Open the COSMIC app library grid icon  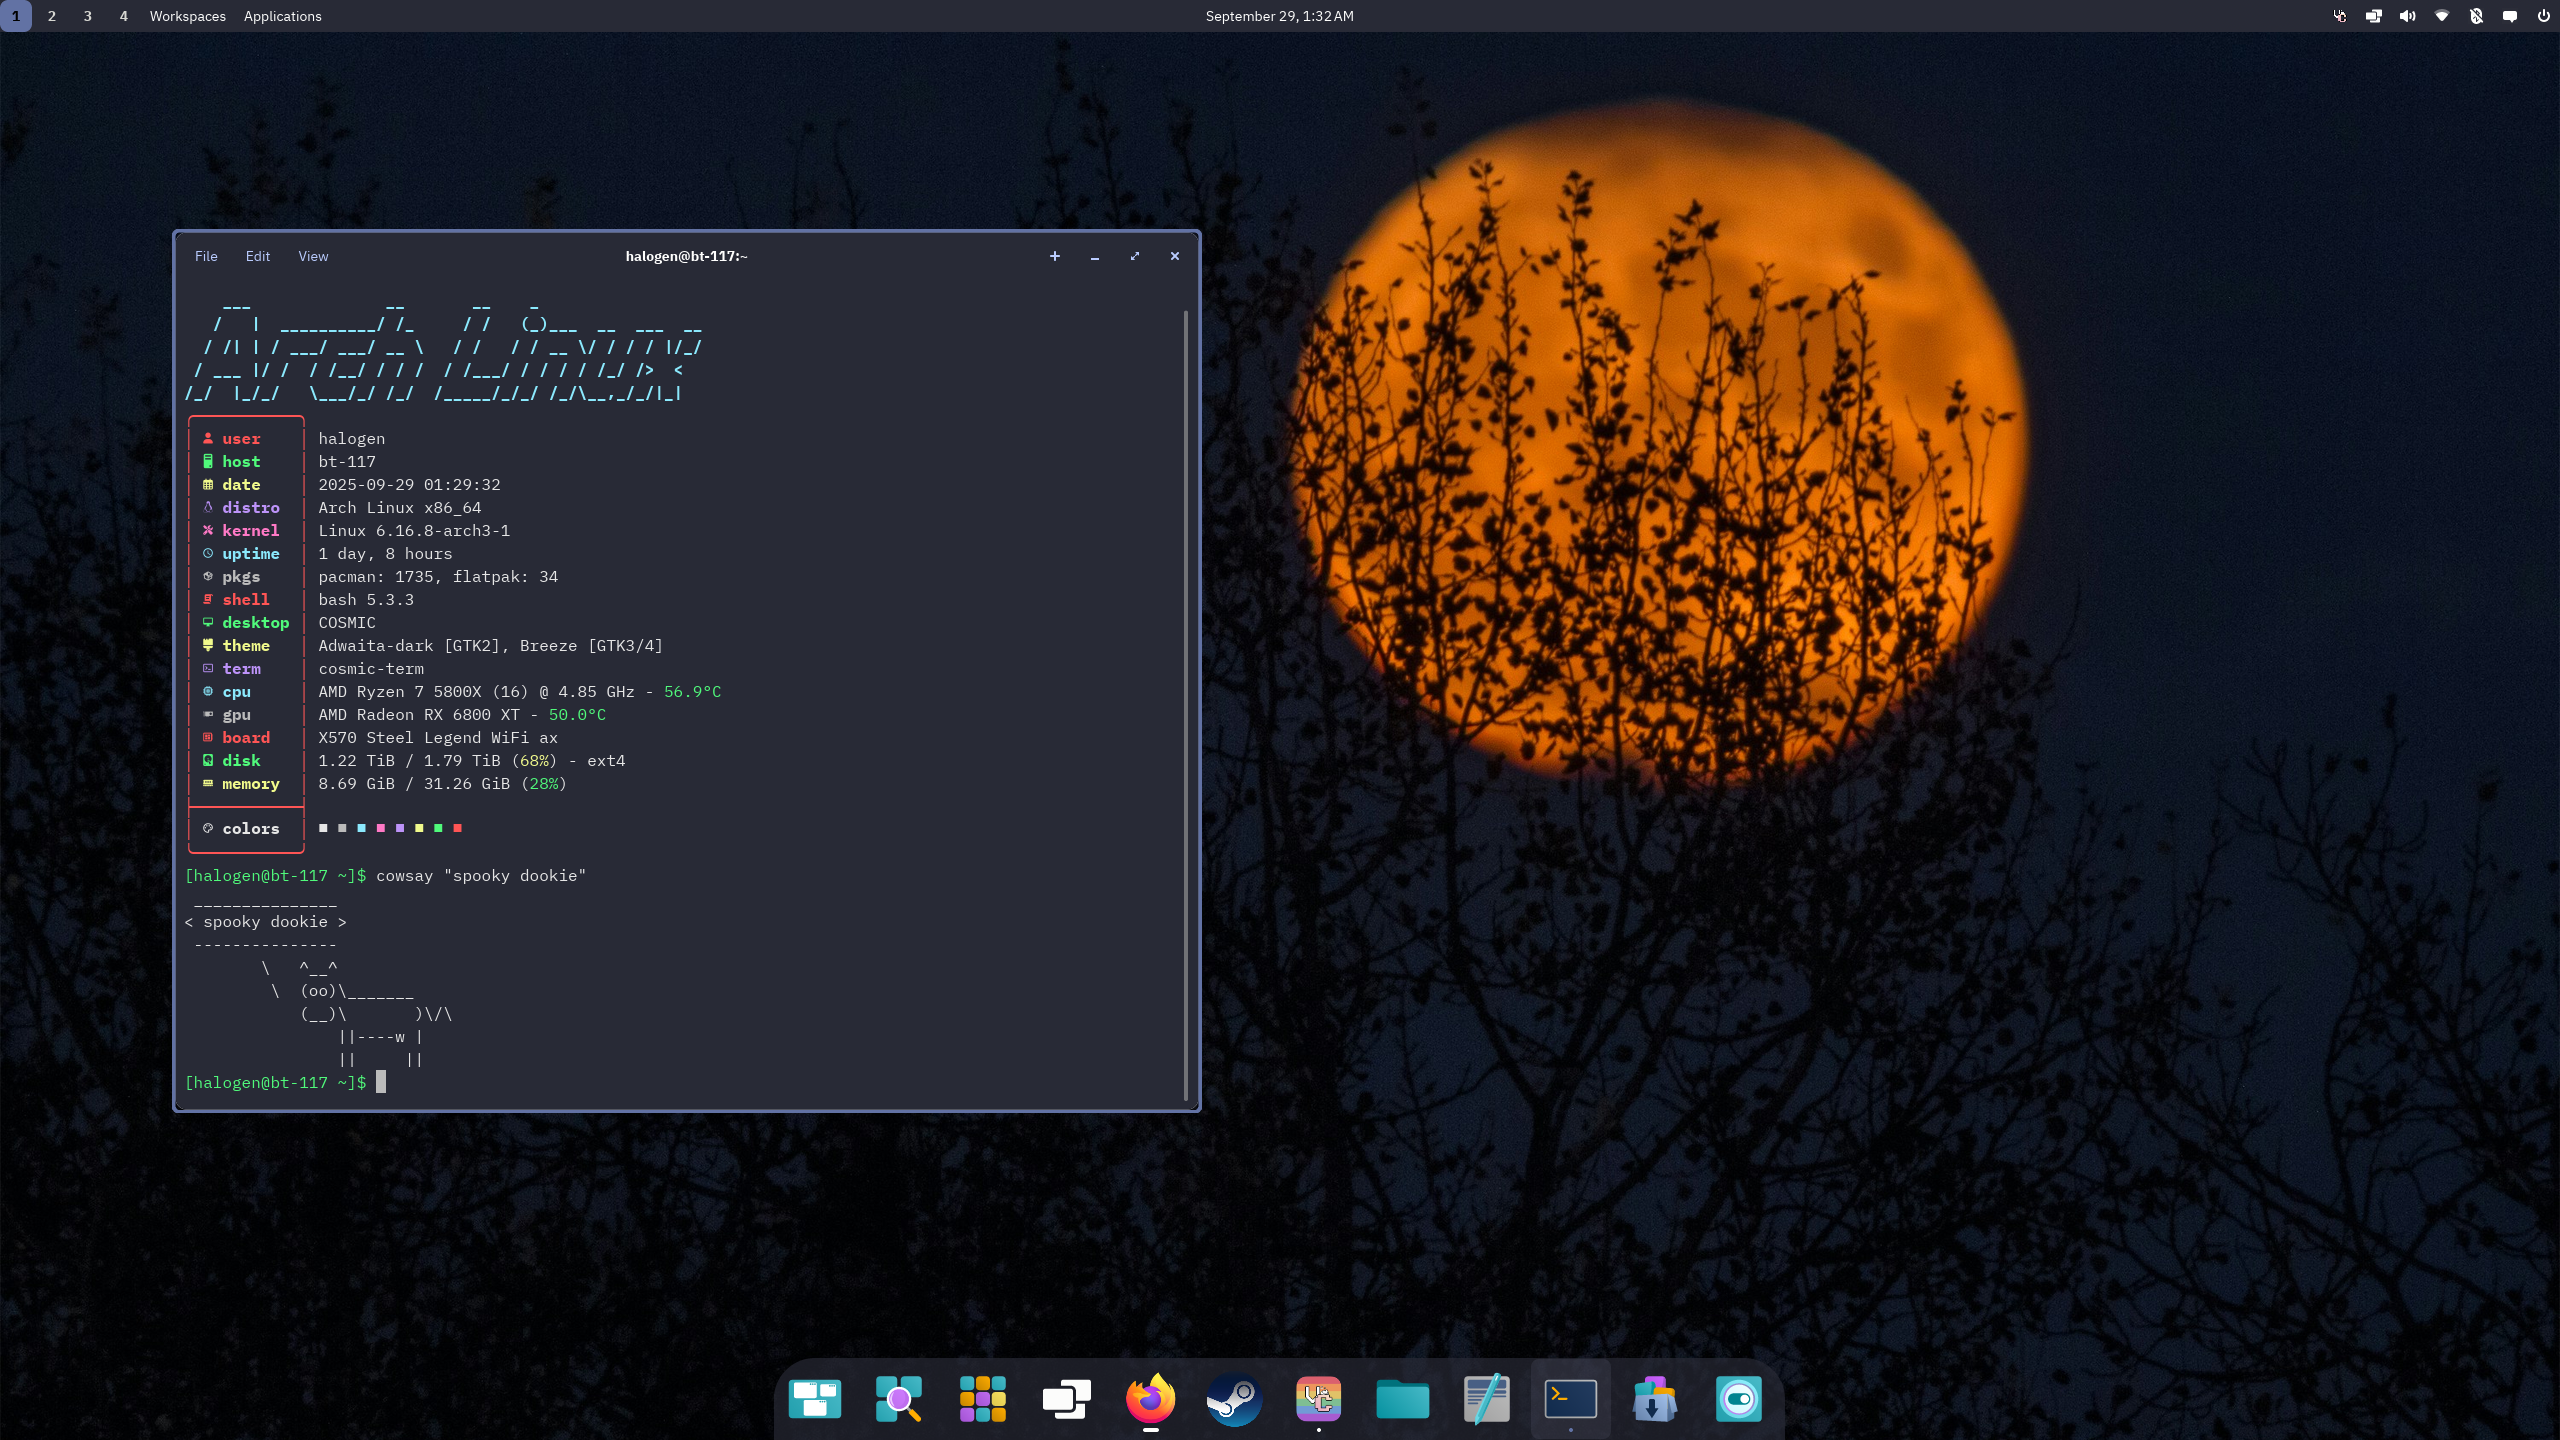click(982, 1398)
